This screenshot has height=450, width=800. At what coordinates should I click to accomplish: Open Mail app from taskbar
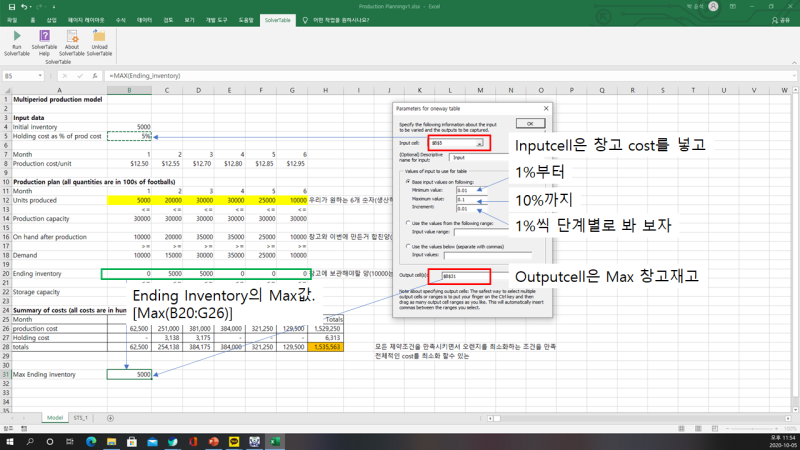click(152, 442)
